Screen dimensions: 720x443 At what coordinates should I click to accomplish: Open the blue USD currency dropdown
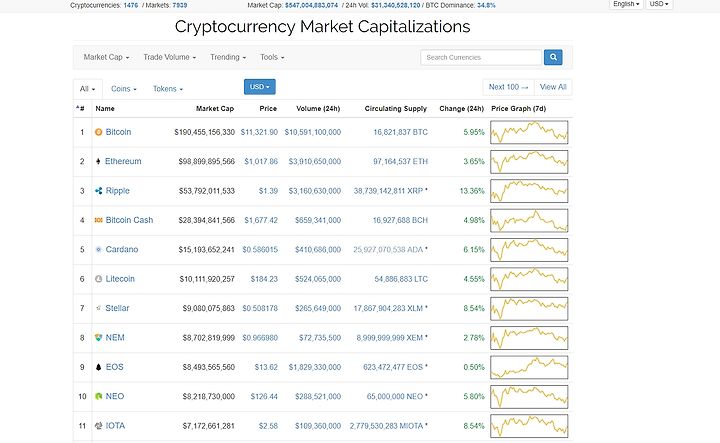pos(259,87)
